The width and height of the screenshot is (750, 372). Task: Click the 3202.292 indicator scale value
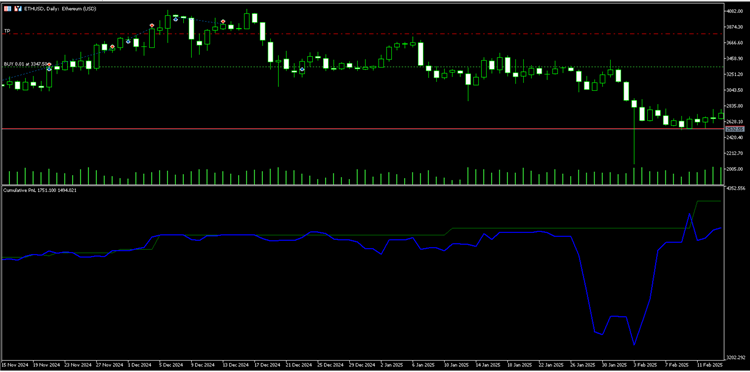point(736,357)
